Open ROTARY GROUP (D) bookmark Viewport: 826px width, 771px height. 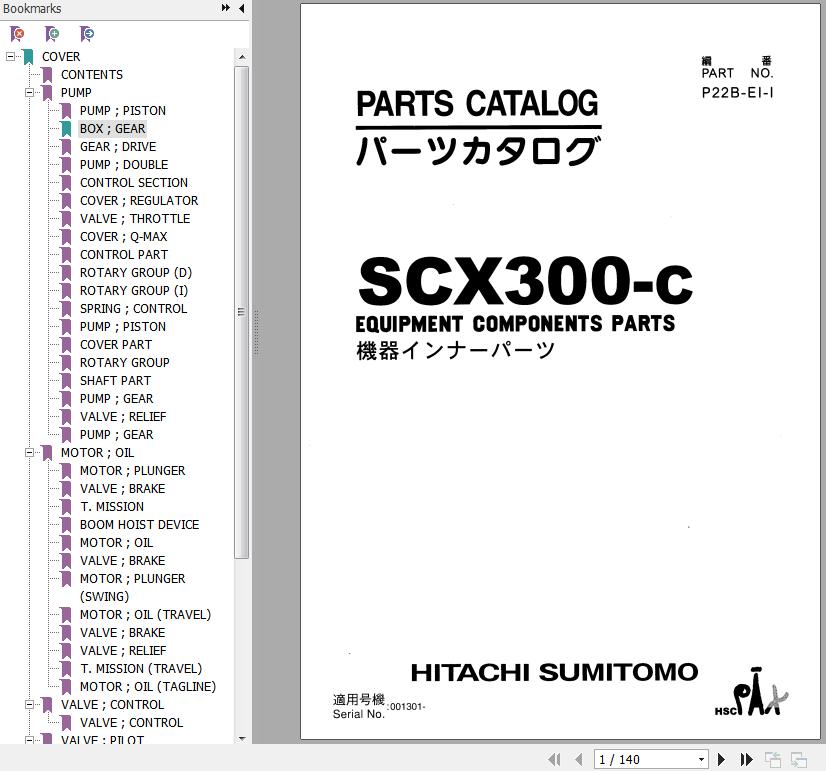[136, 272]
